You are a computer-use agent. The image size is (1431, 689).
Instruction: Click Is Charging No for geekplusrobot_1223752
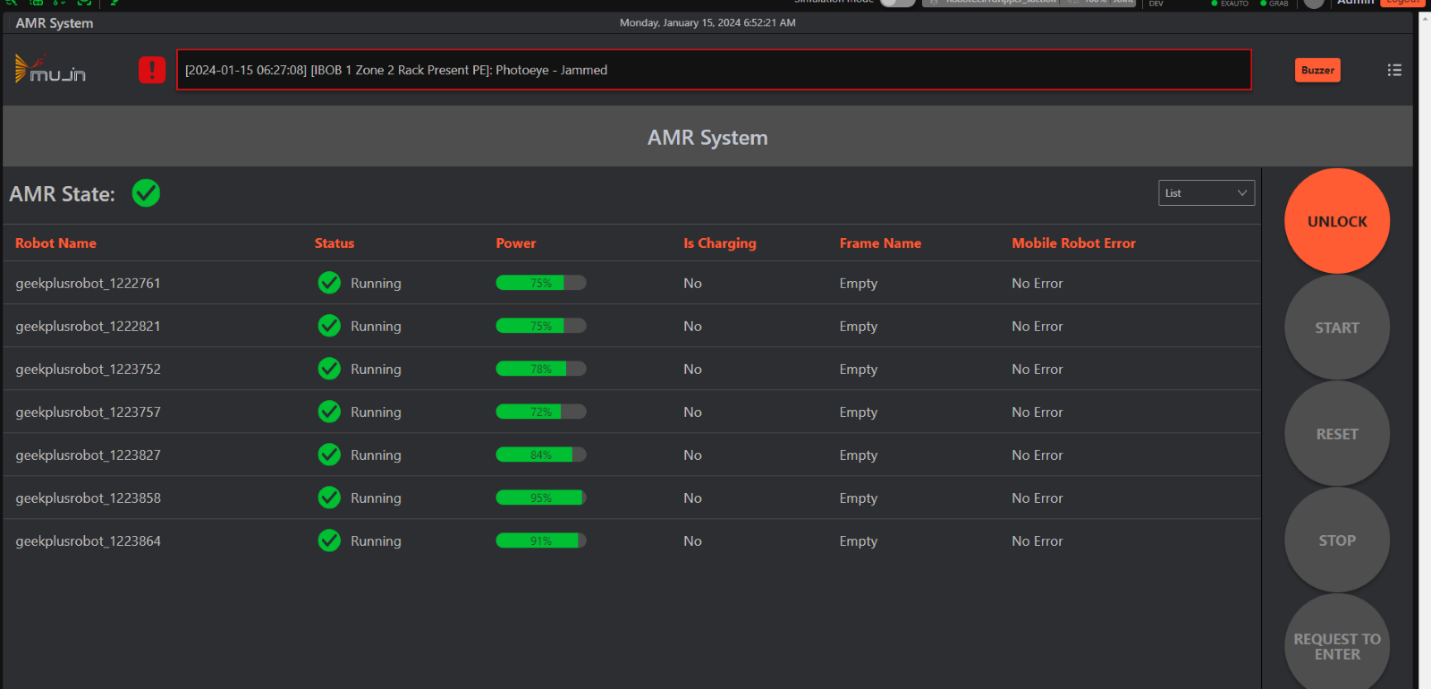[692, 369]
